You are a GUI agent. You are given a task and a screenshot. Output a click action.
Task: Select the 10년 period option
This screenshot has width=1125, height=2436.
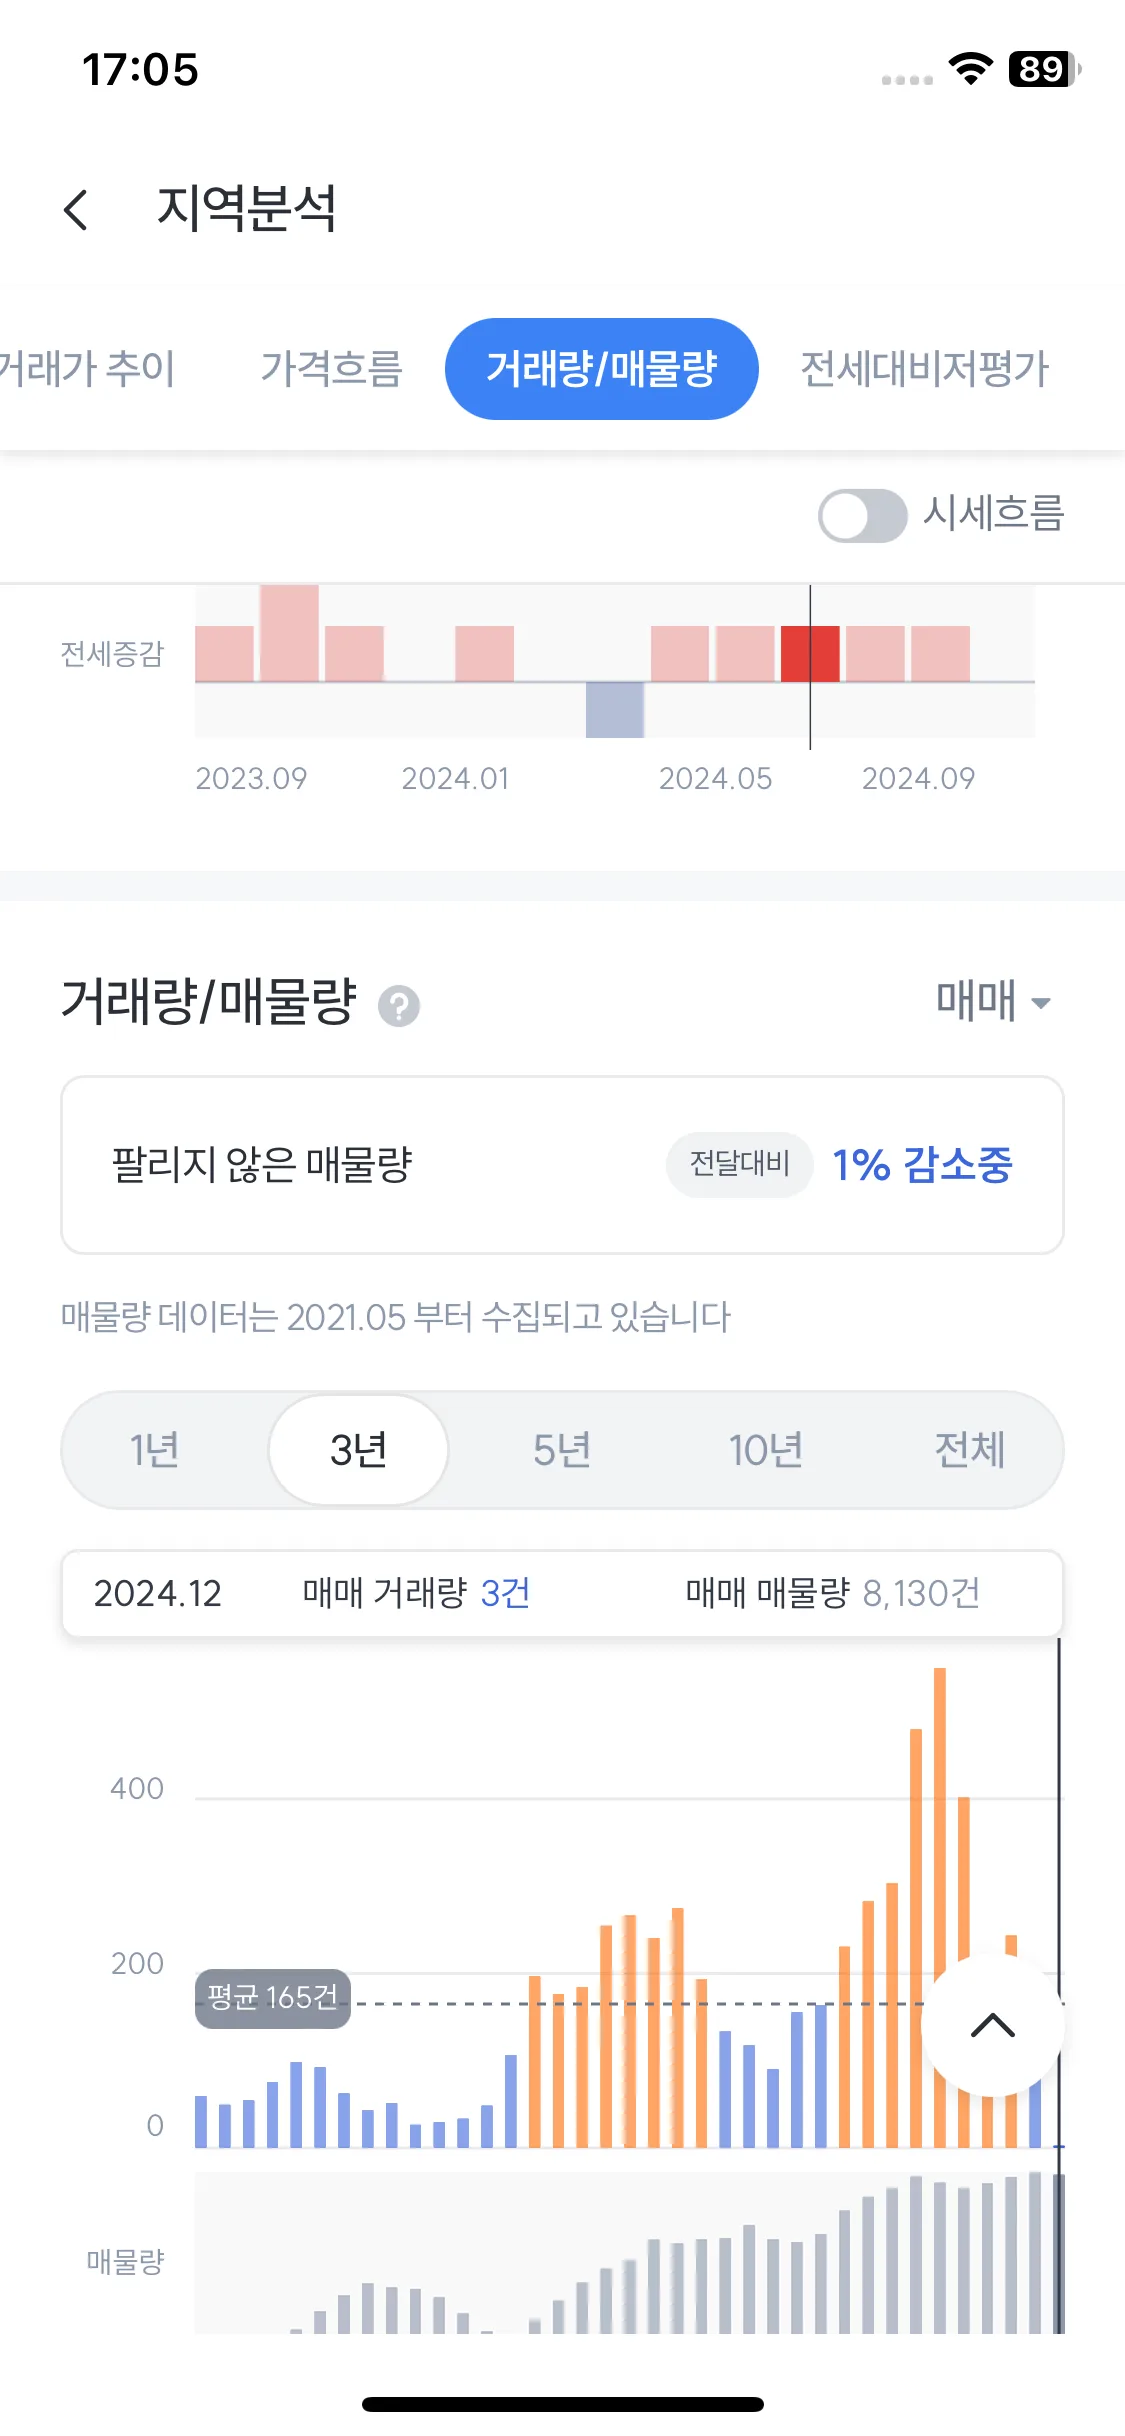(x=766, y=1450)
